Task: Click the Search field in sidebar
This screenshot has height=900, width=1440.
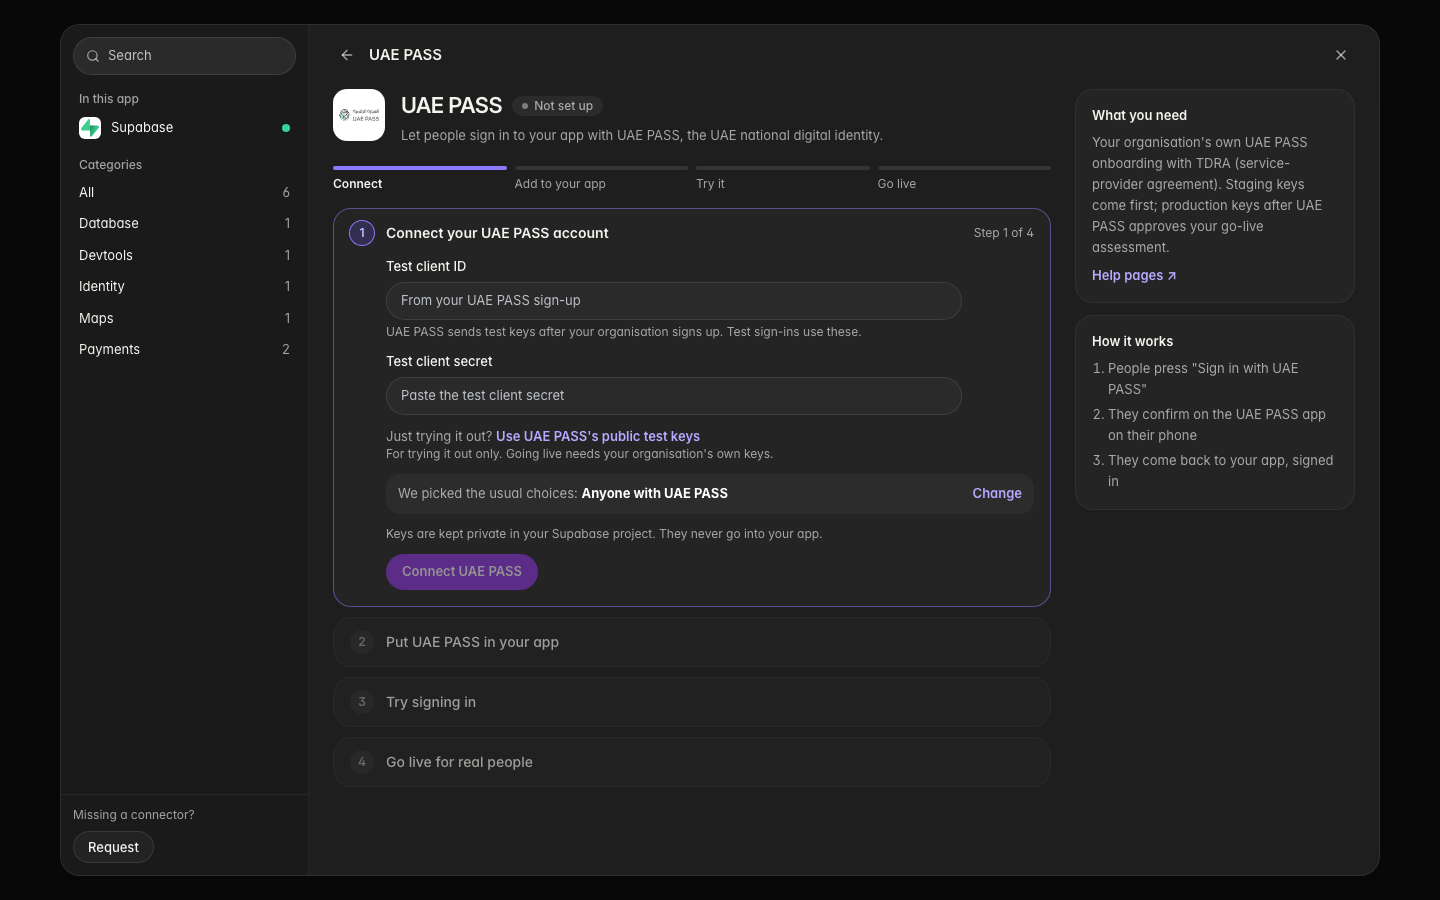Action: (184, 56)
